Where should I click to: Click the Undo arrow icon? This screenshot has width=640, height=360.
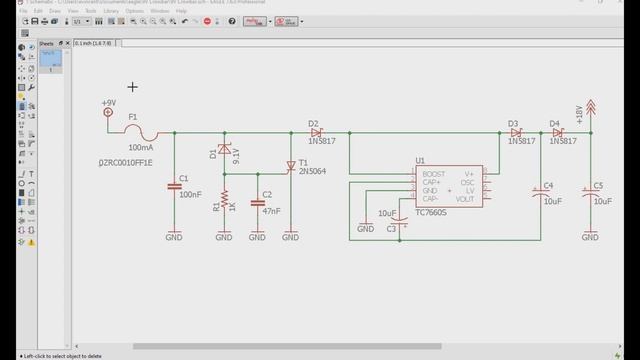(185, 21)
